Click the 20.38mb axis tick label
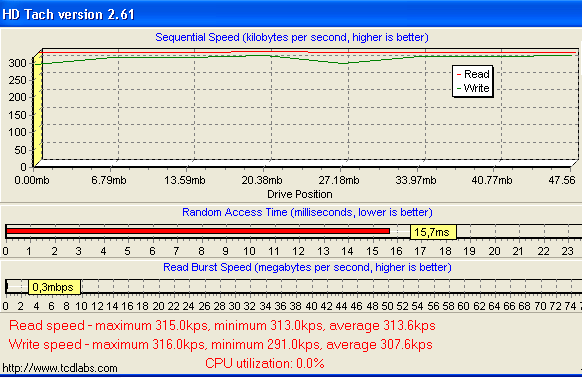The image size is (582, 378). pyautogui.click(x=262, y=180)
